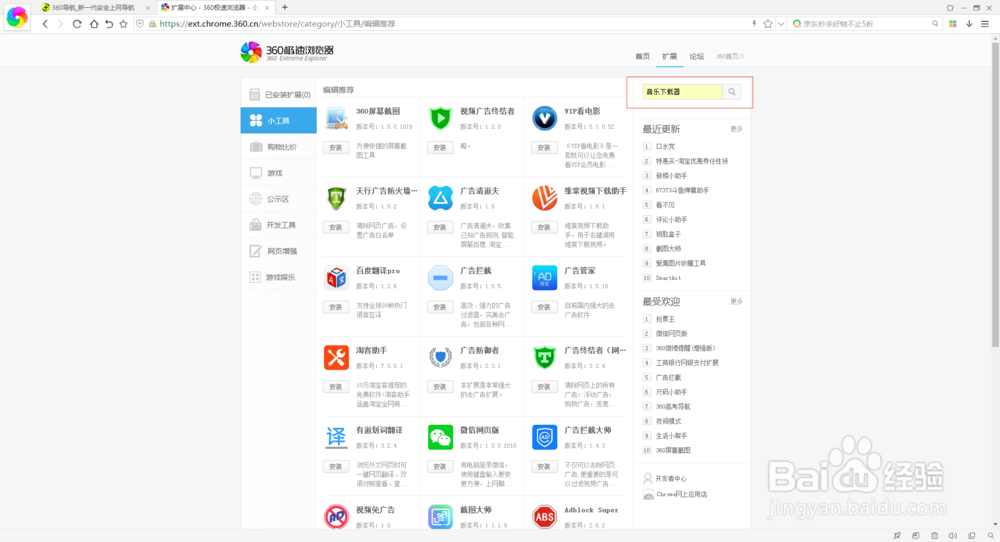Click the 截图大师 extension icon
The height and width of the screenshot is (542, 1000).
coord(440,516)
